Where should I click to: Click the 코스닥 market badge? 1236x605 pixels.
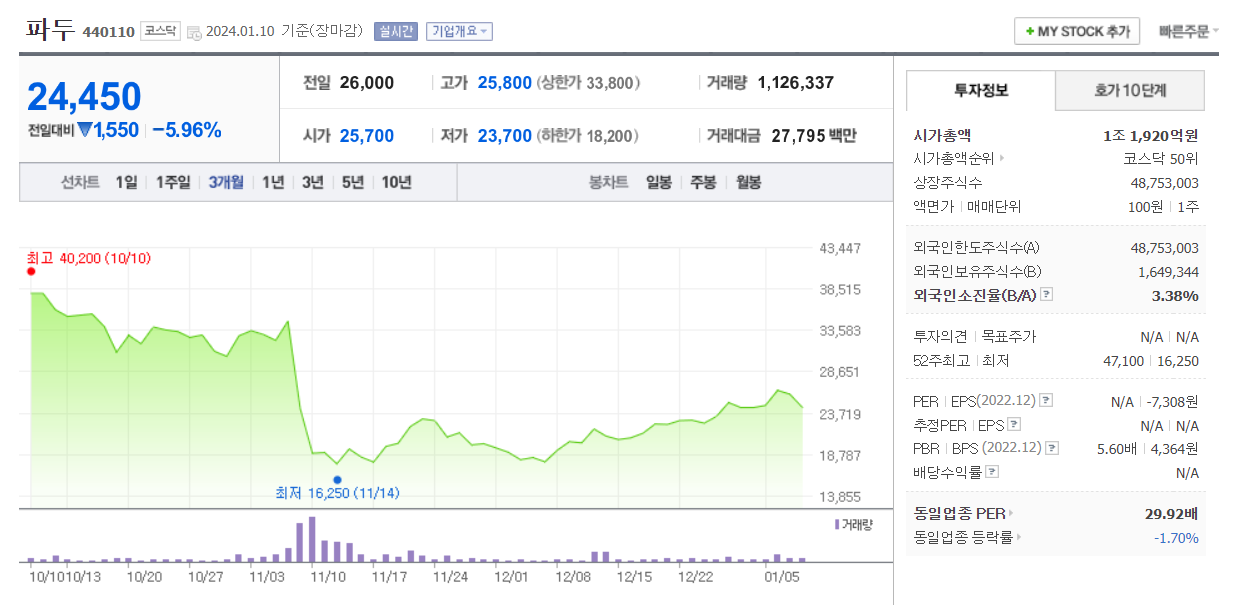[160, 31]
